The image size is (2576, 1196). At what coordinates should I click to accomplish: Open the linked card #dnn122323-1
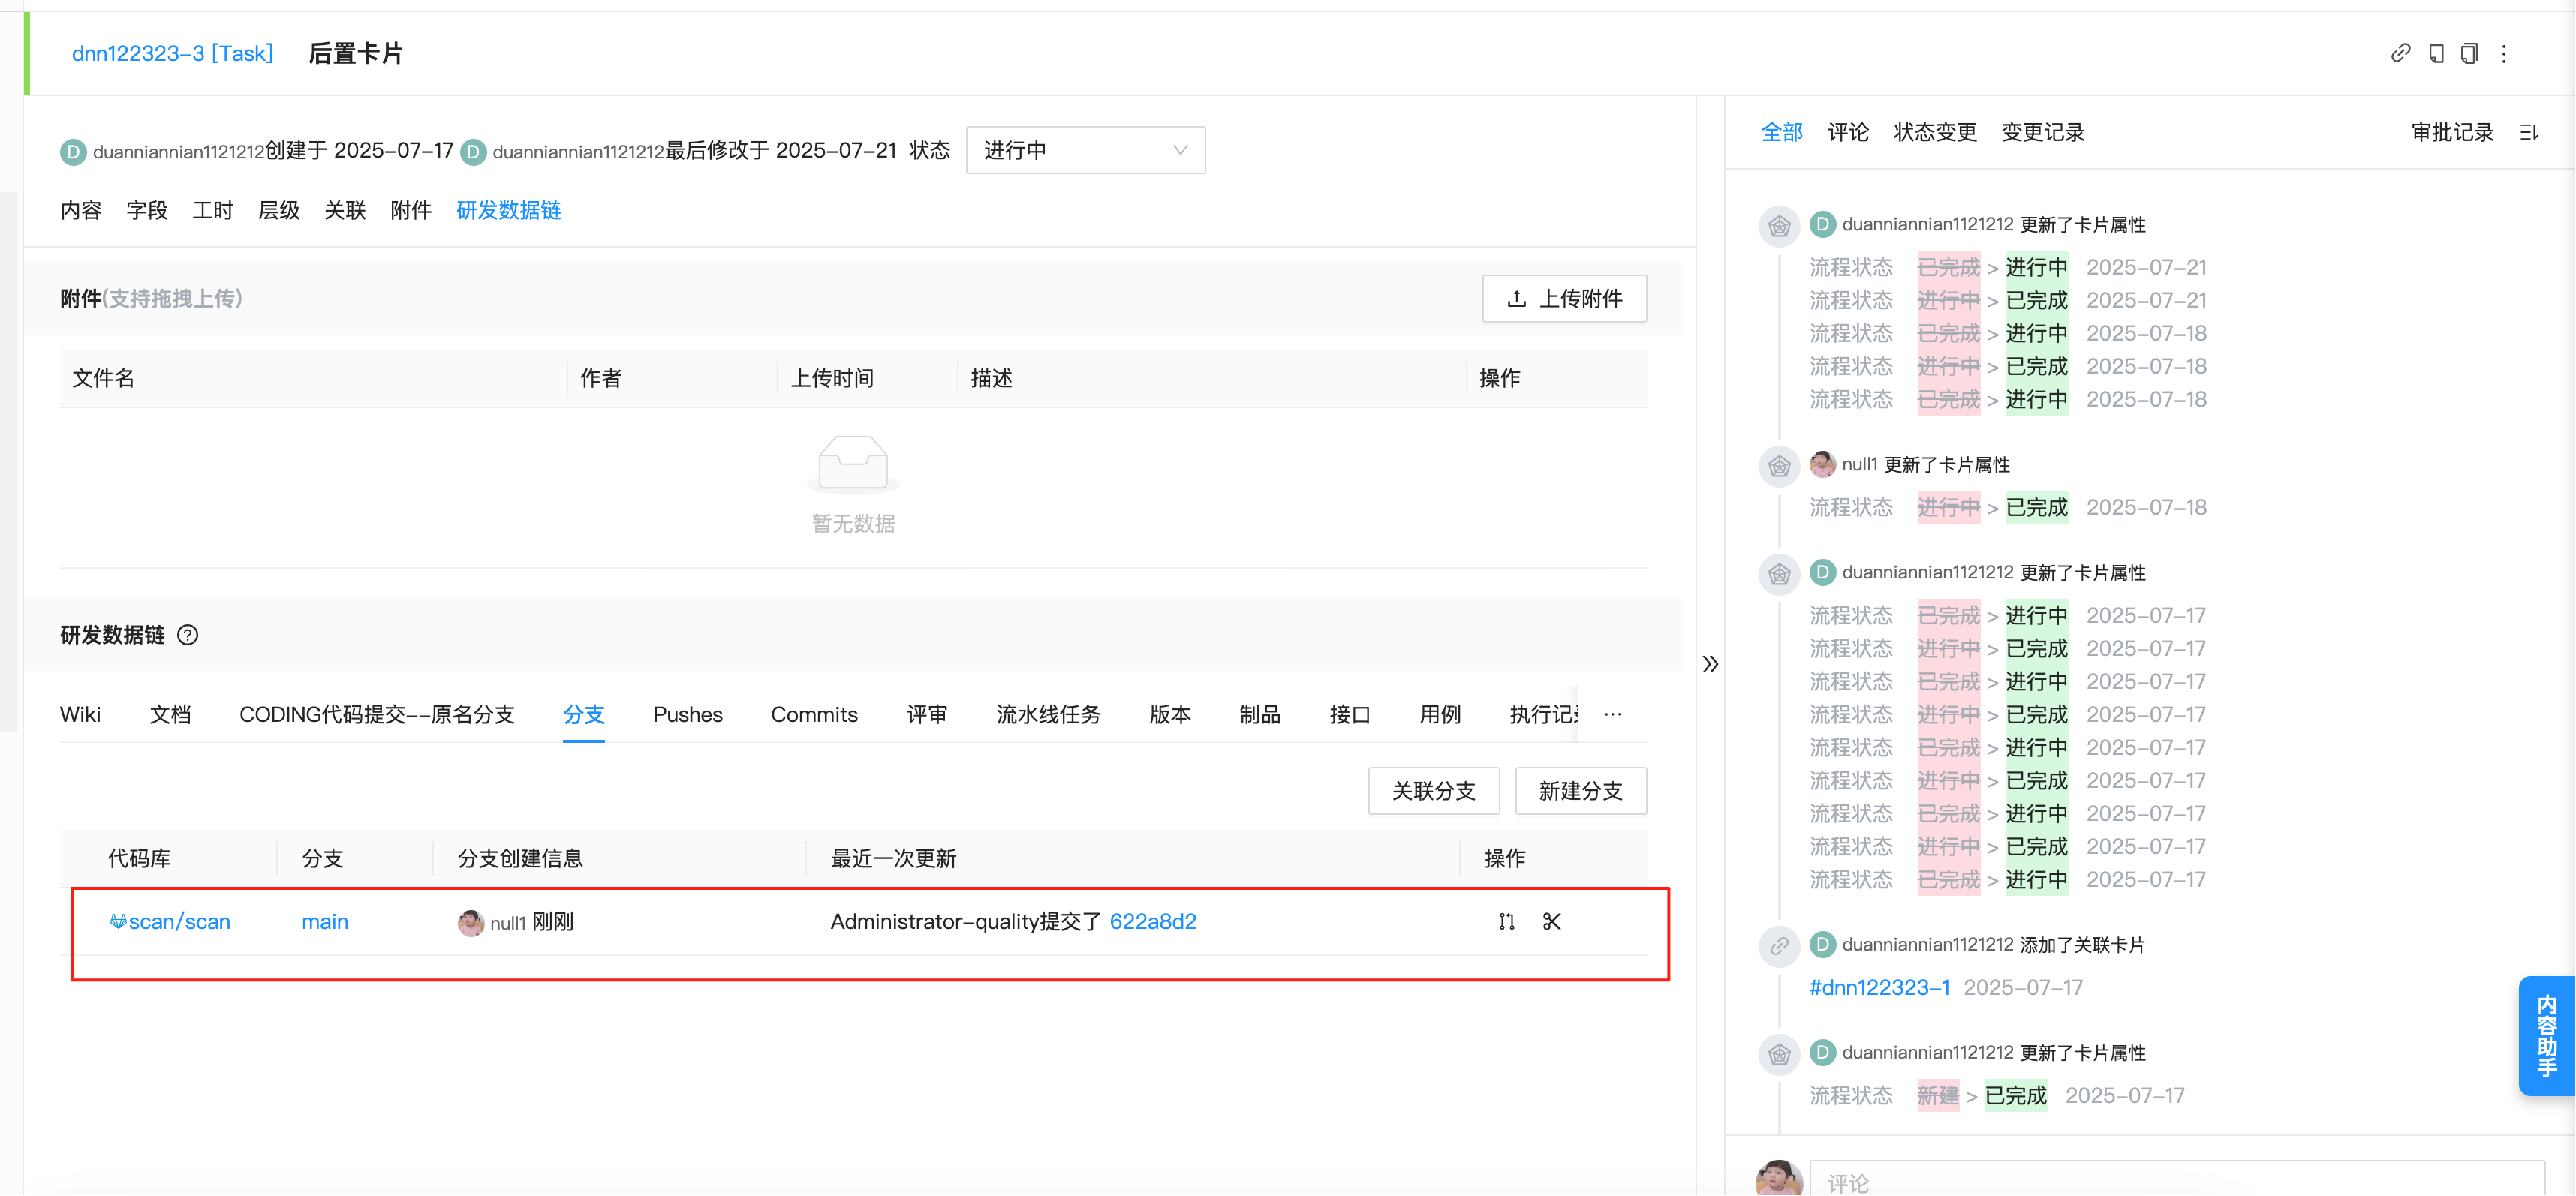coord(1879,987)
